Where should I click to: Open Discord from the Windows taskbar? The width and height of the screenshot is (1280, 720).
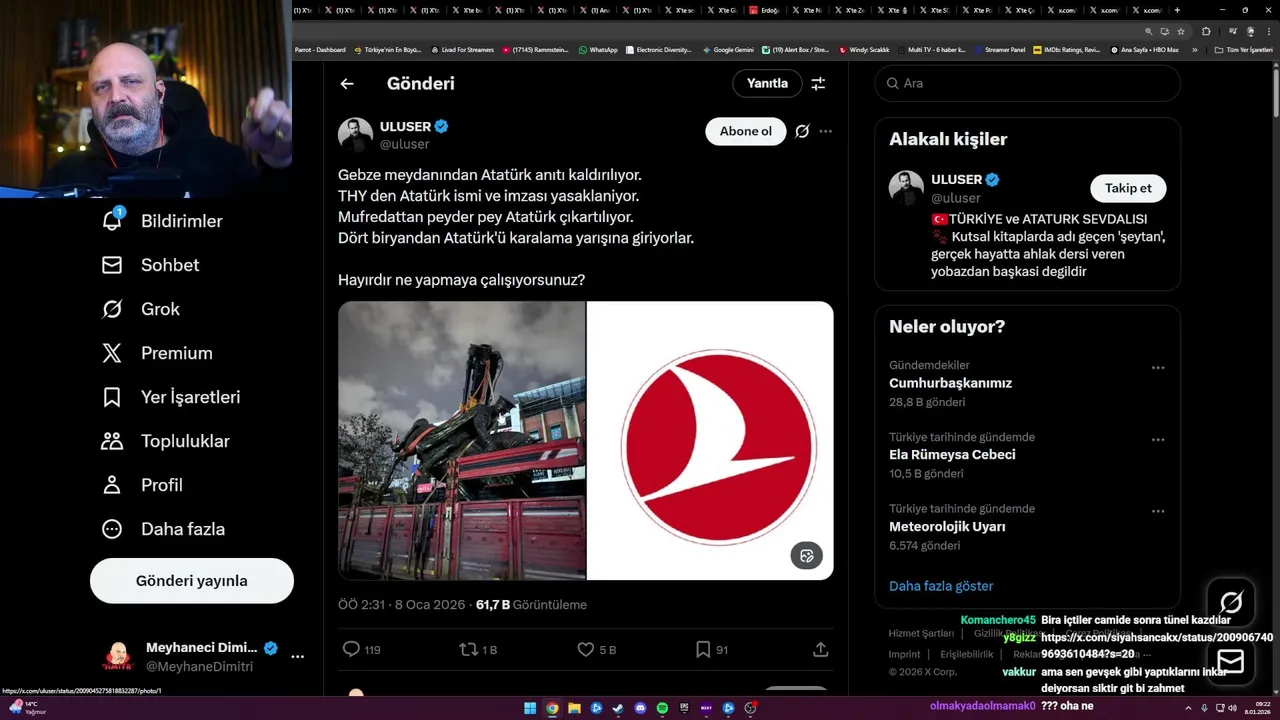point(640,708)
